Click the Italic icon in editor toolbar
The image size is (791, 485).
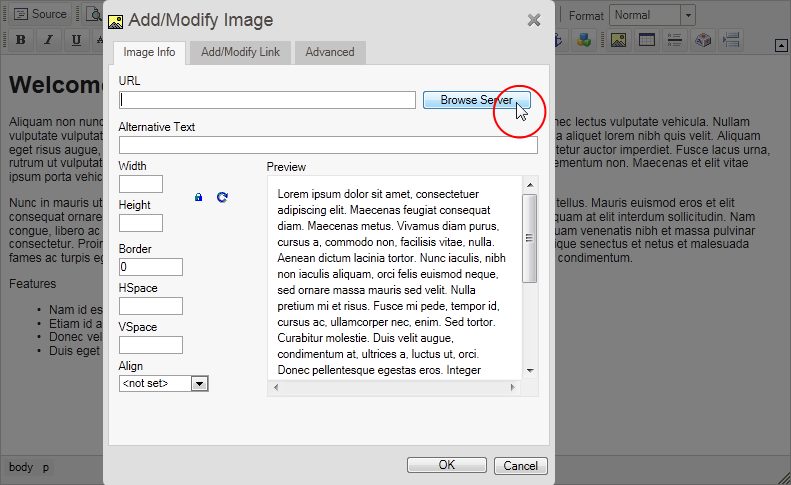click(x=48, y=40)
